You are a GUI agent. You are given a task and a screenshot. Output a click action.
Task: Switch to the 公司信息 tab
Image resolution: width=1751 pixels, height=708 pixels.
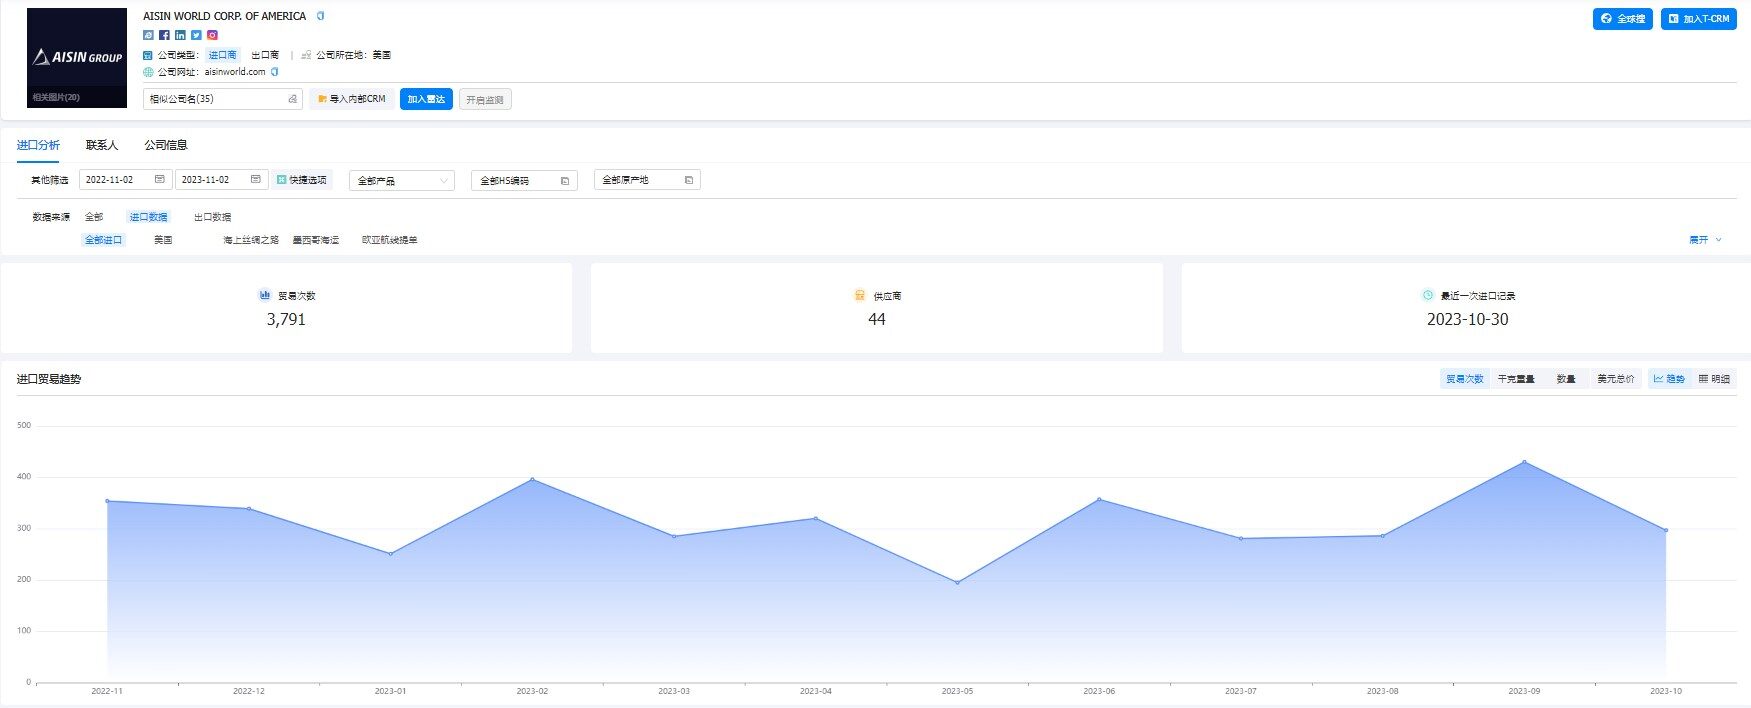tap(166, 145)
